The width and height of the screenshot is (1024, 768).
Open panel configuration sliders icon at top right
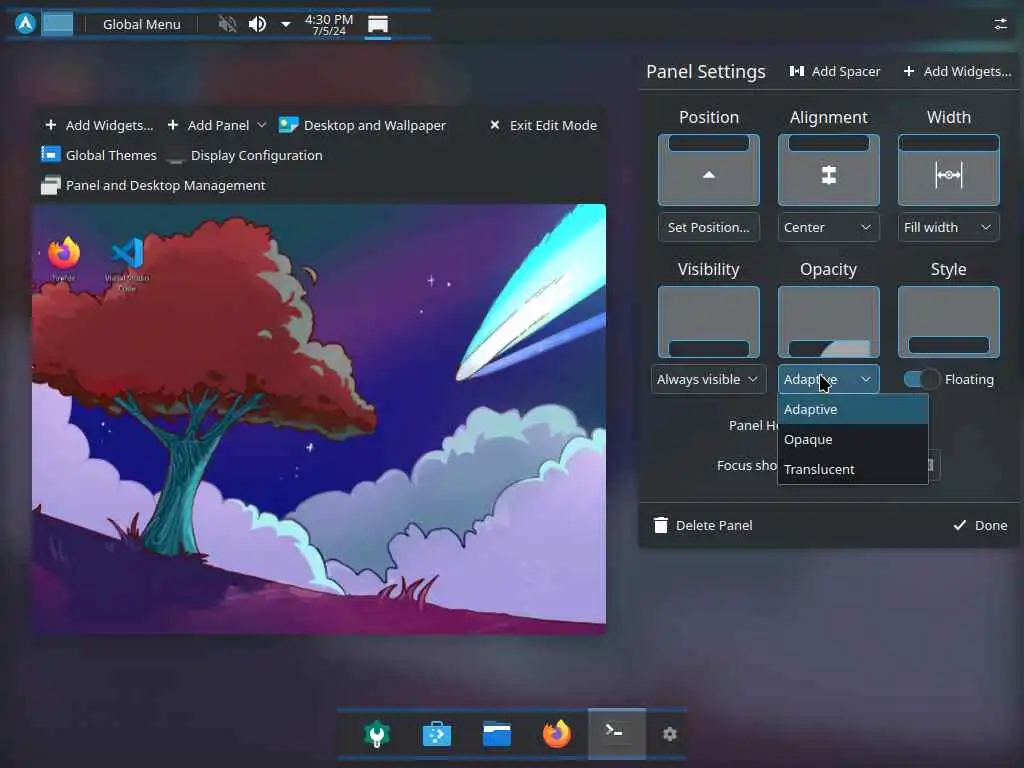(x=1000, y=24)
